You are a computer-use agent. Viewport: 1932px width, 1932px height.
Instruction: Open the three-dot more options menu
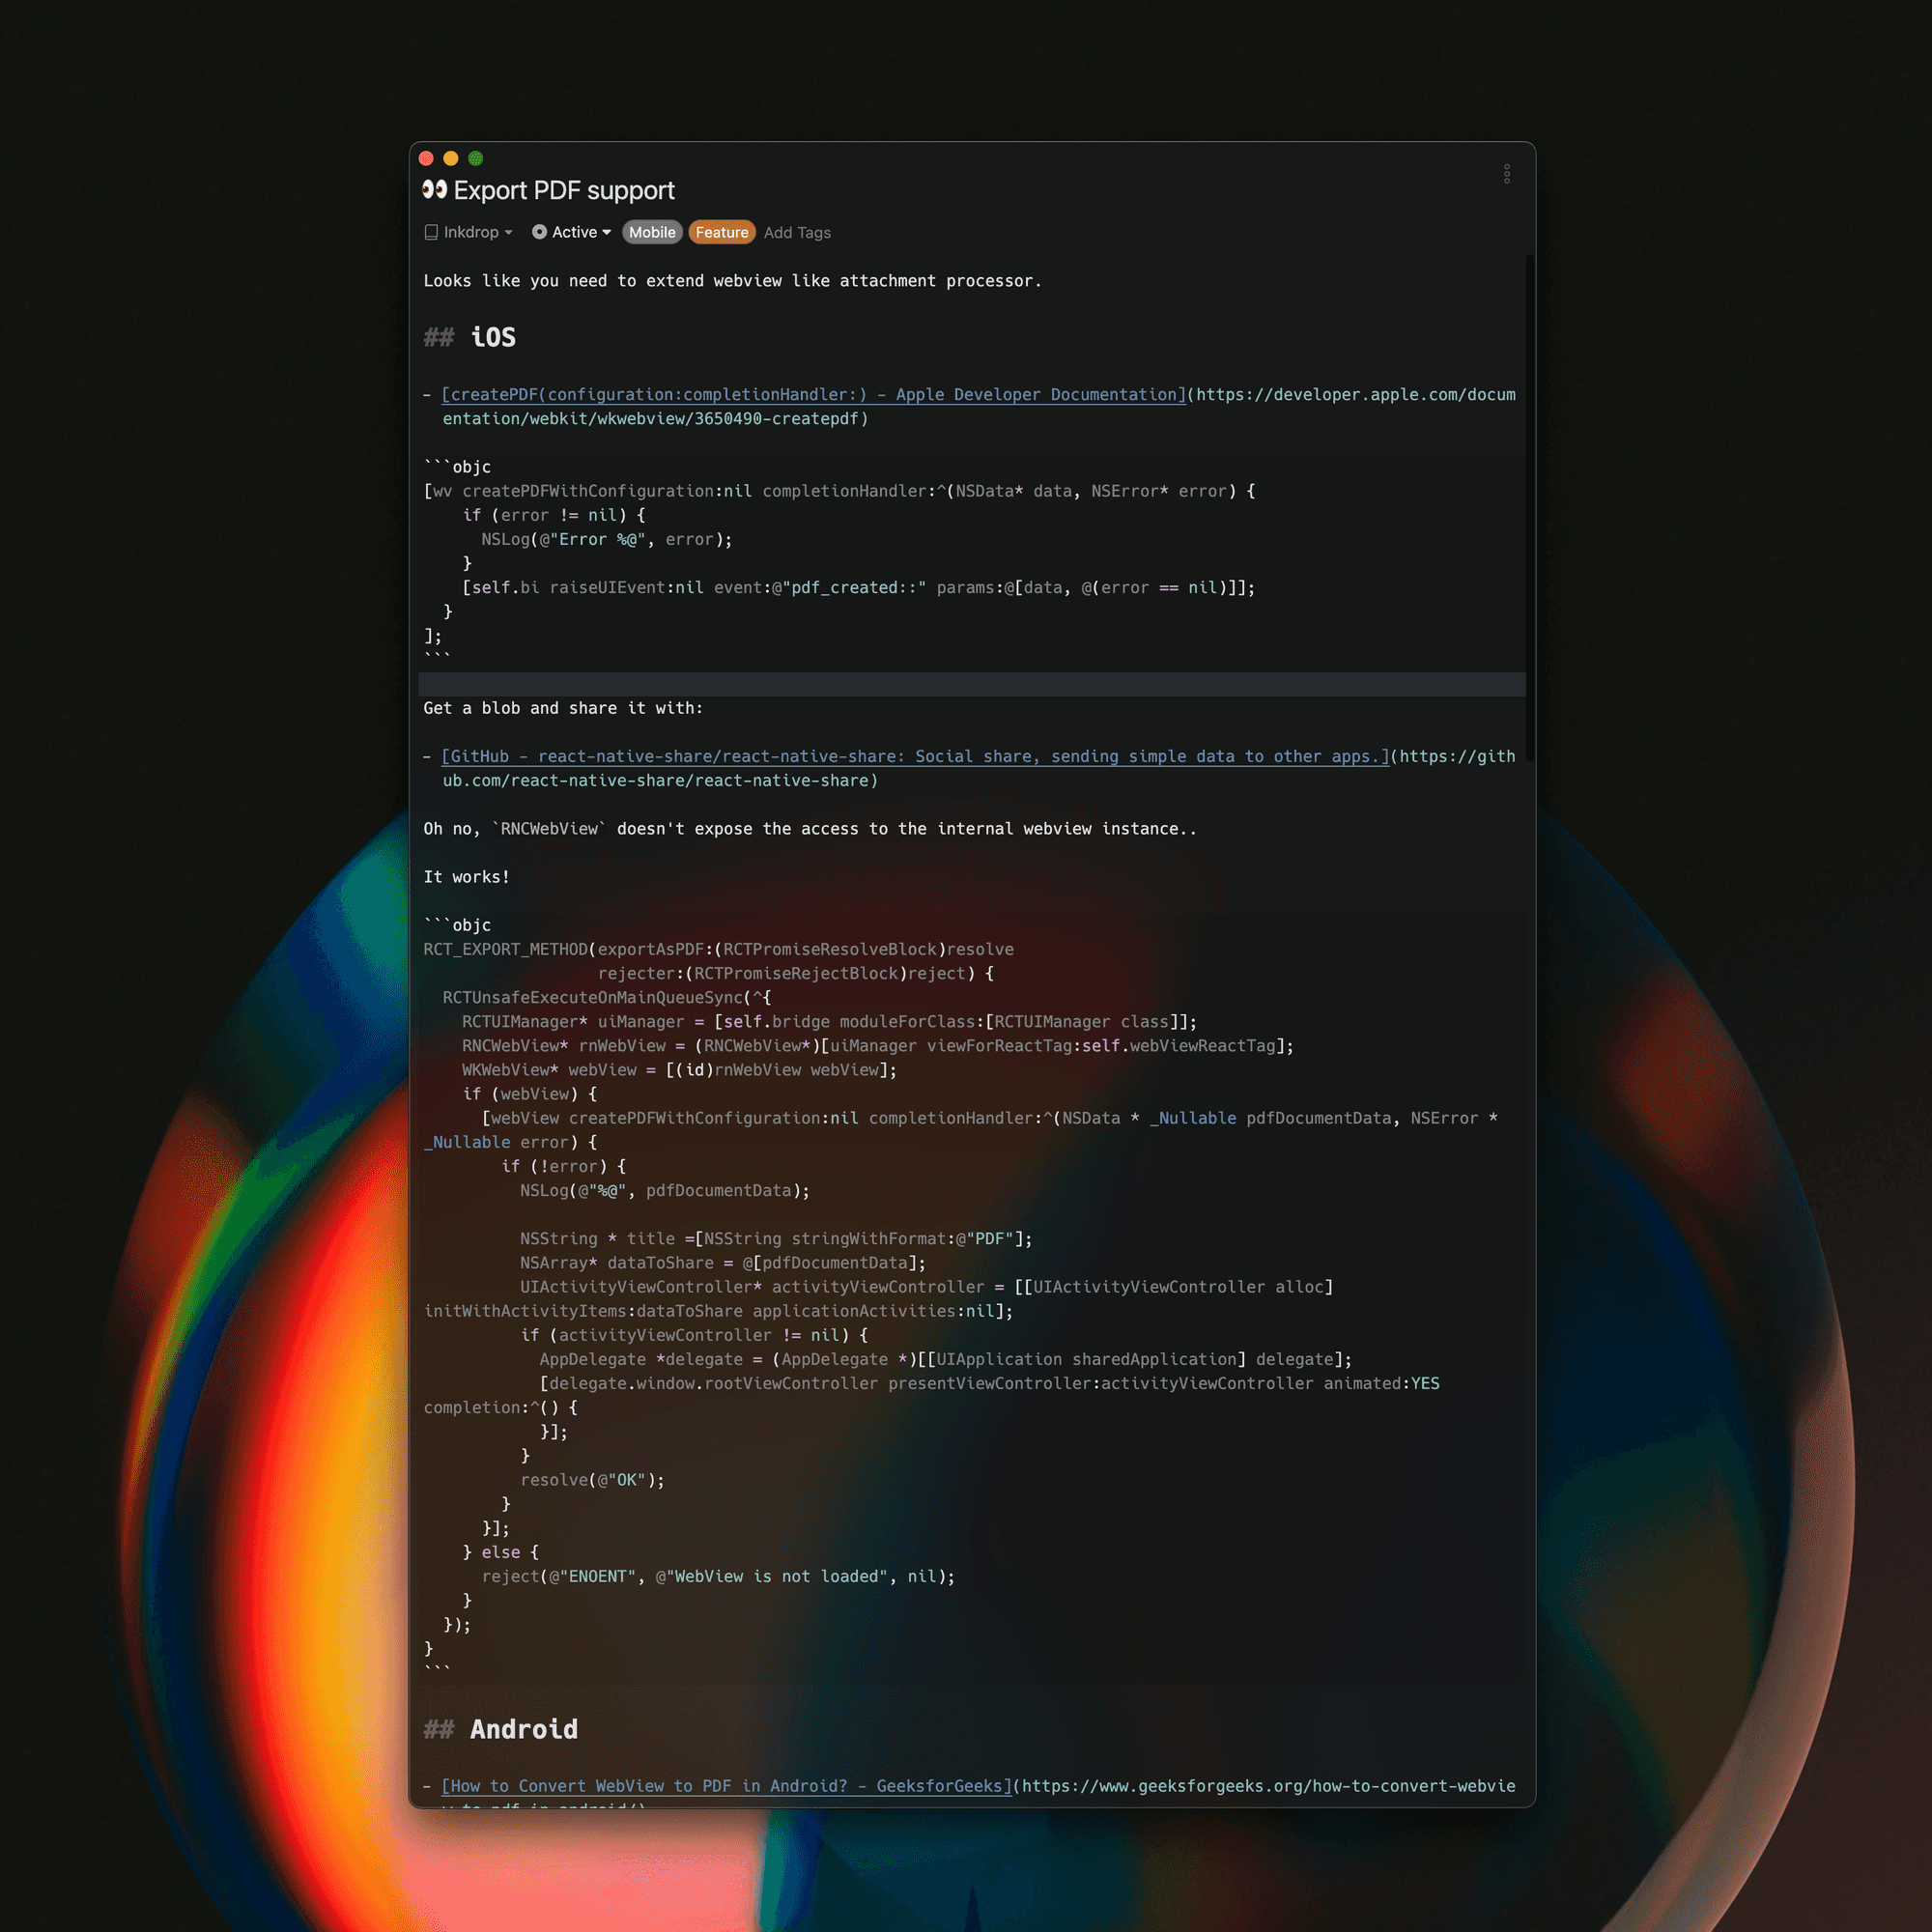[x=1506, y=174]
